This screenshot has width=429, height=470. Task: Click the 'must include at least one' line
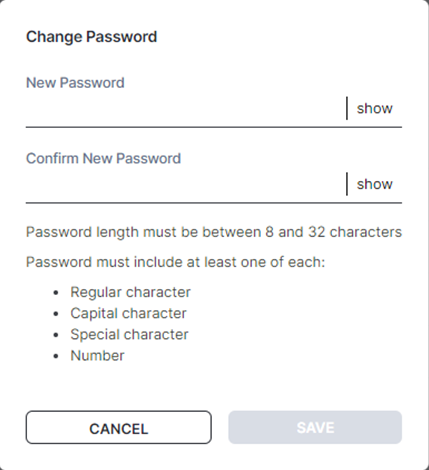click(175, 262)
